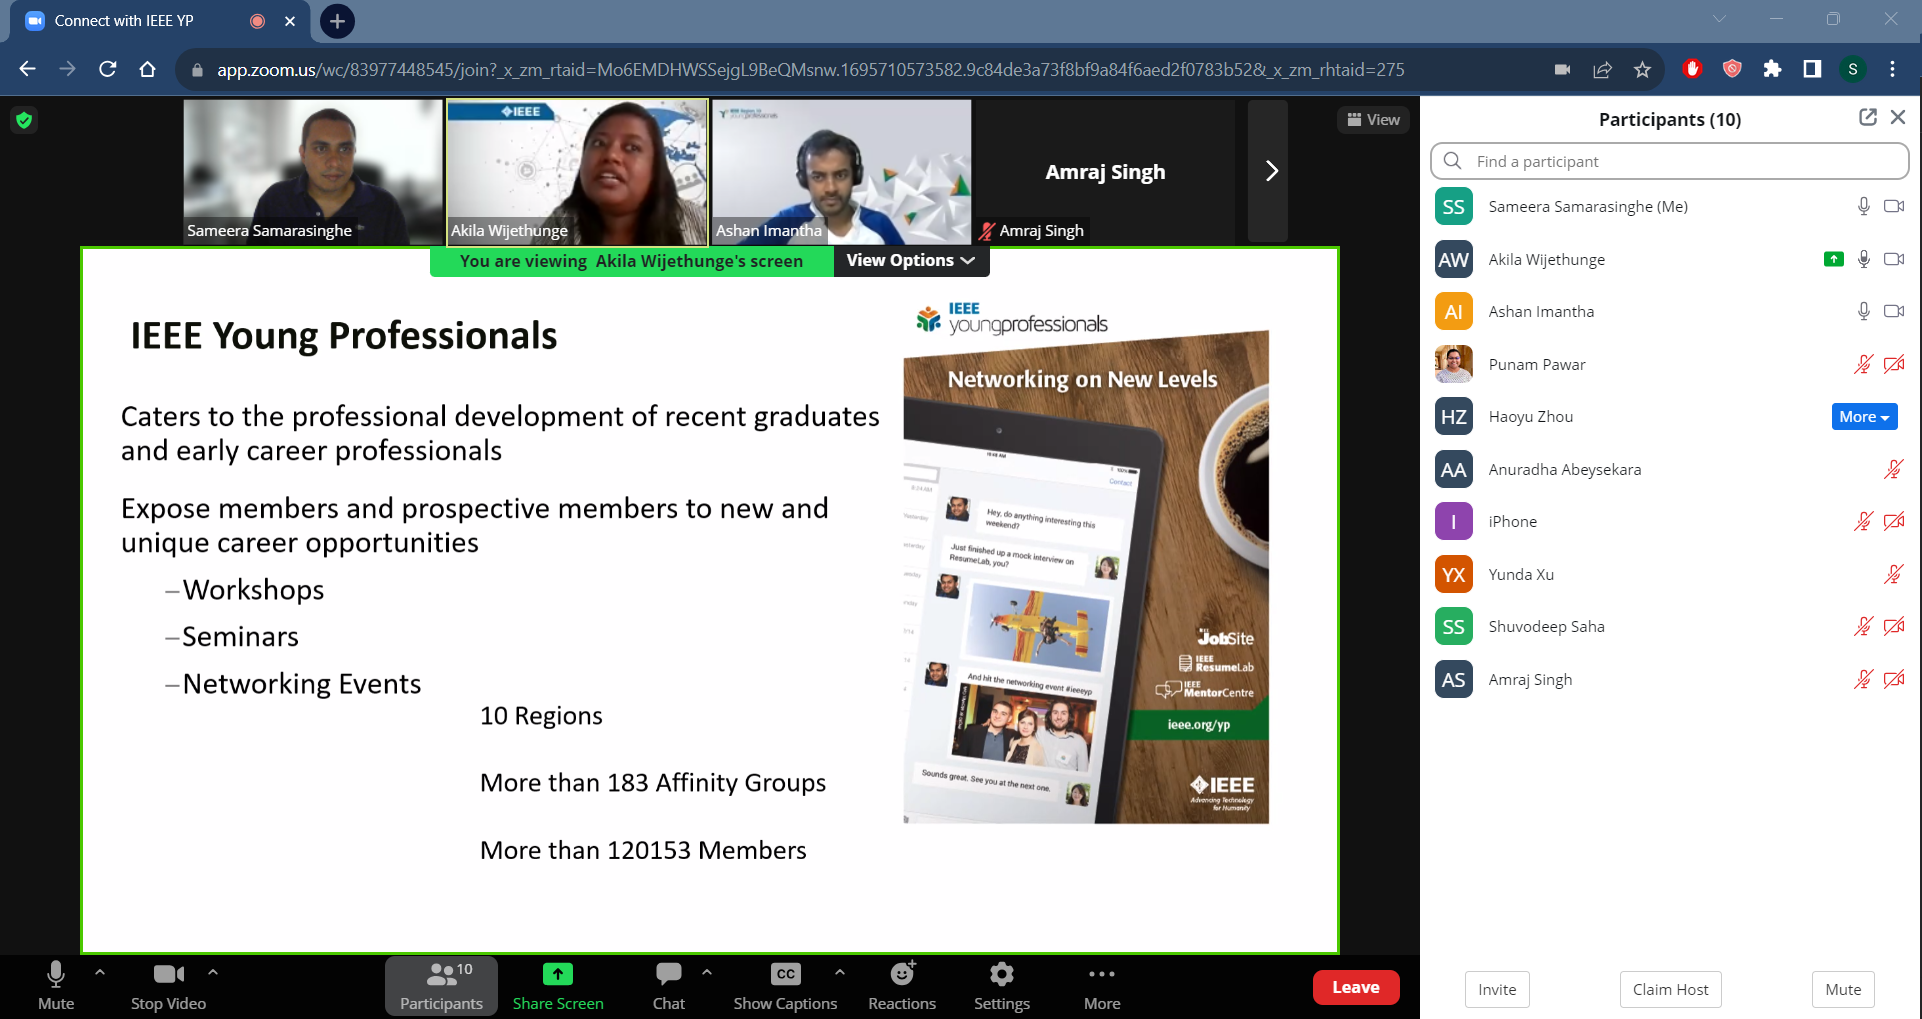Toggle Sameera Samarasinghe's camera icon in list
This screenshot has width=1922, height=1019.
click(x=1894, y=206)
